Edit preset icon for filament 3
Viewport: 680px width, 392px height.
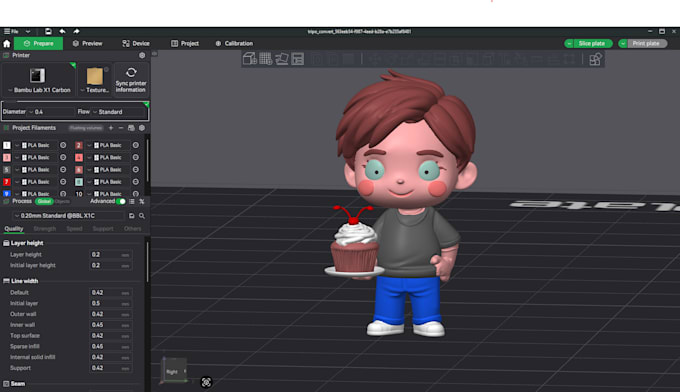tap(63, 157)
